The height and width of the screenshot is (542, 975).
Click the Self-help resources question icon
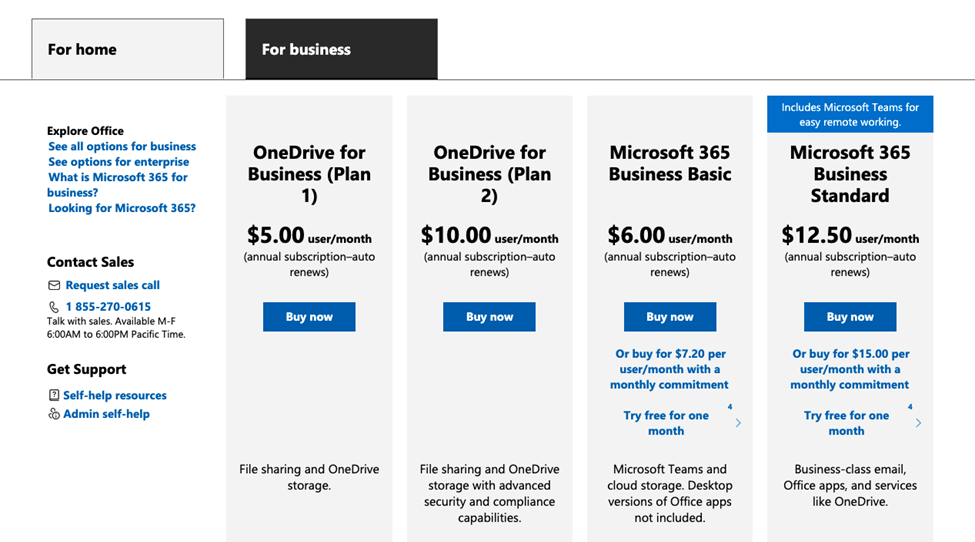point(54,396)
